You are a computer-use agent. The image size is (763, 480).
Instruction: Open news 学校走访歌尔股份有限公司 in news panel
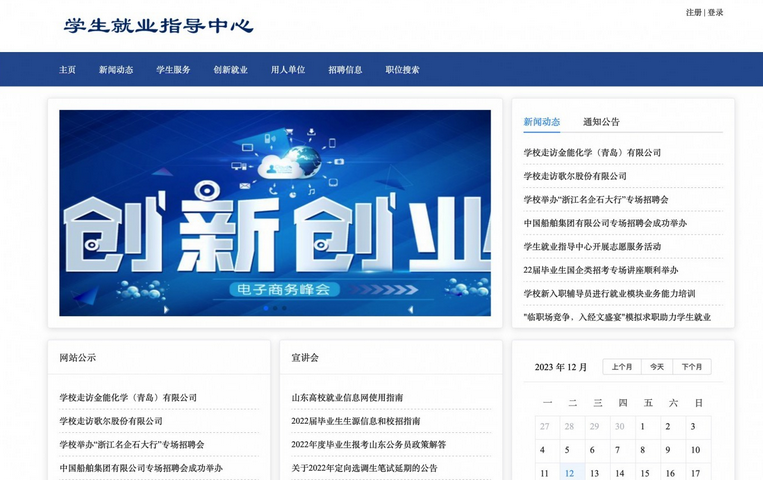coord(575,176)
